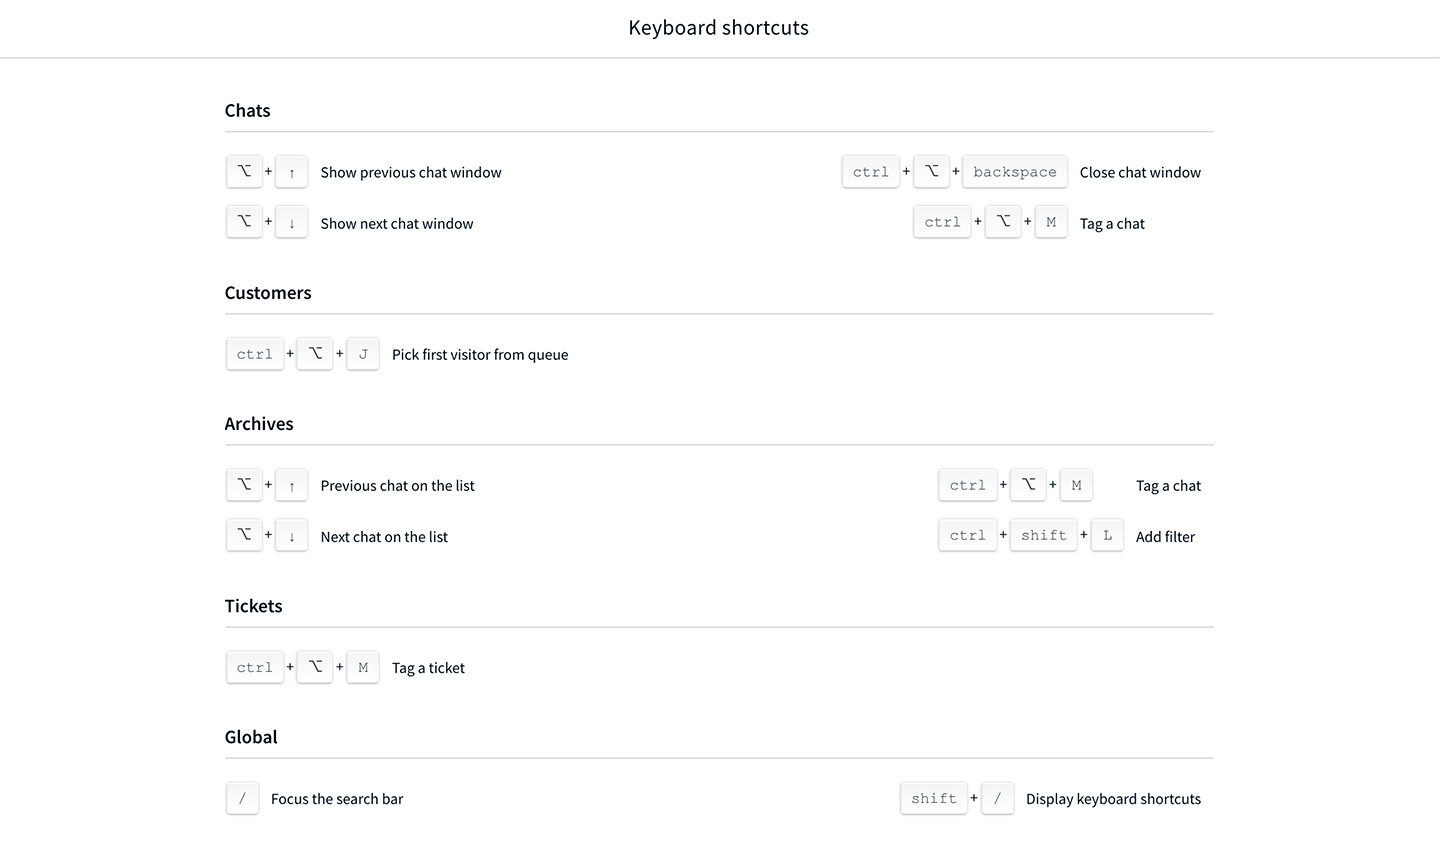This screenshot has width=1440, height=860.
Task: Click the ctrl key in Chats section Tag a chat
Action: coord(942,222)
